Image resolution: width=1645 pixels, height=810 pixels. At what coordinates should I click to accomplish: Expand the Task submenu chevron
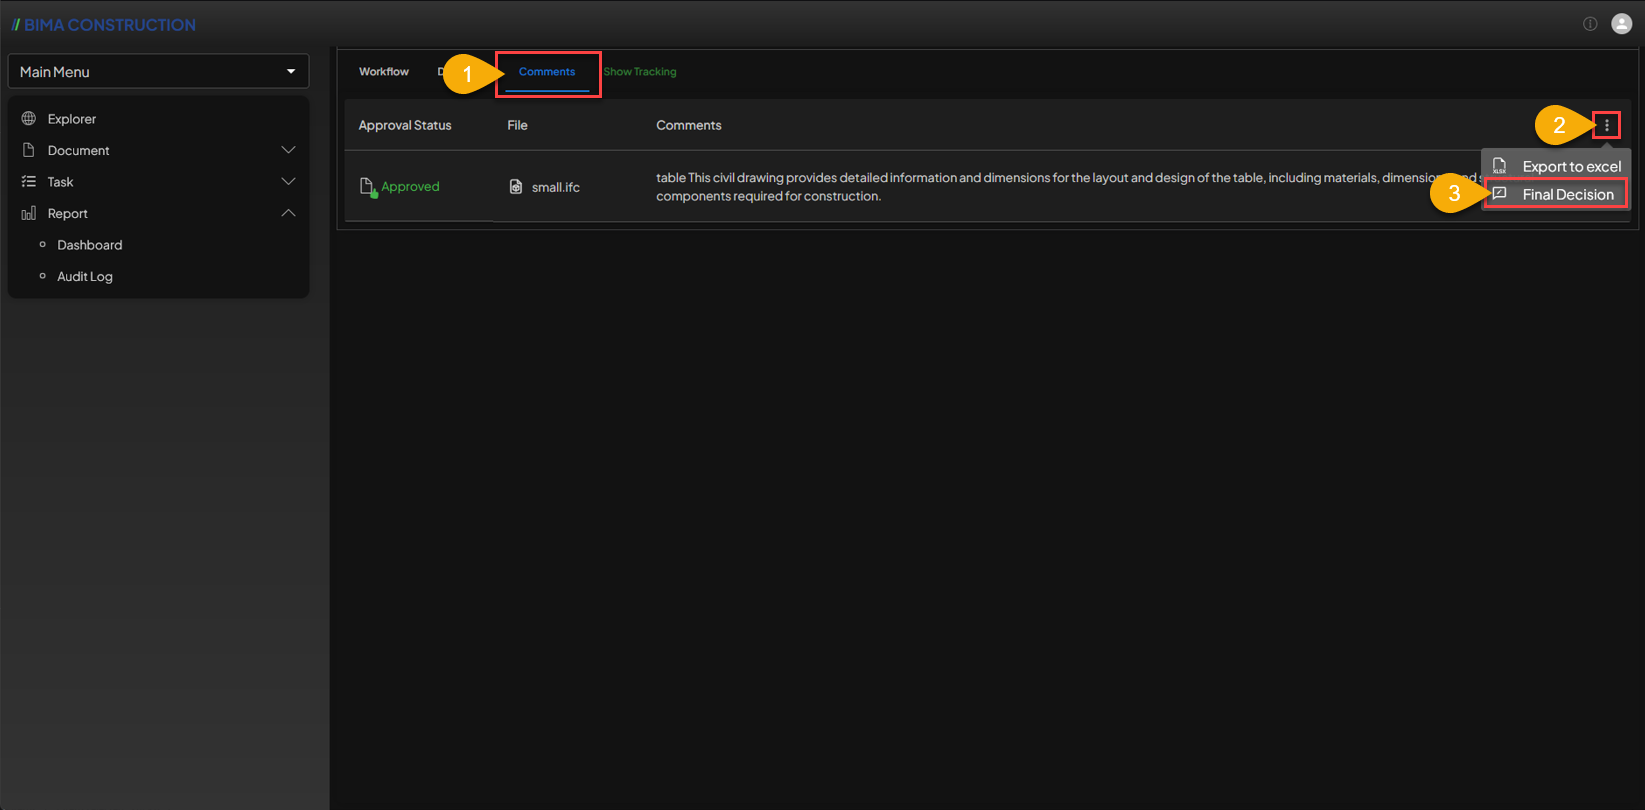pos(288,182)
